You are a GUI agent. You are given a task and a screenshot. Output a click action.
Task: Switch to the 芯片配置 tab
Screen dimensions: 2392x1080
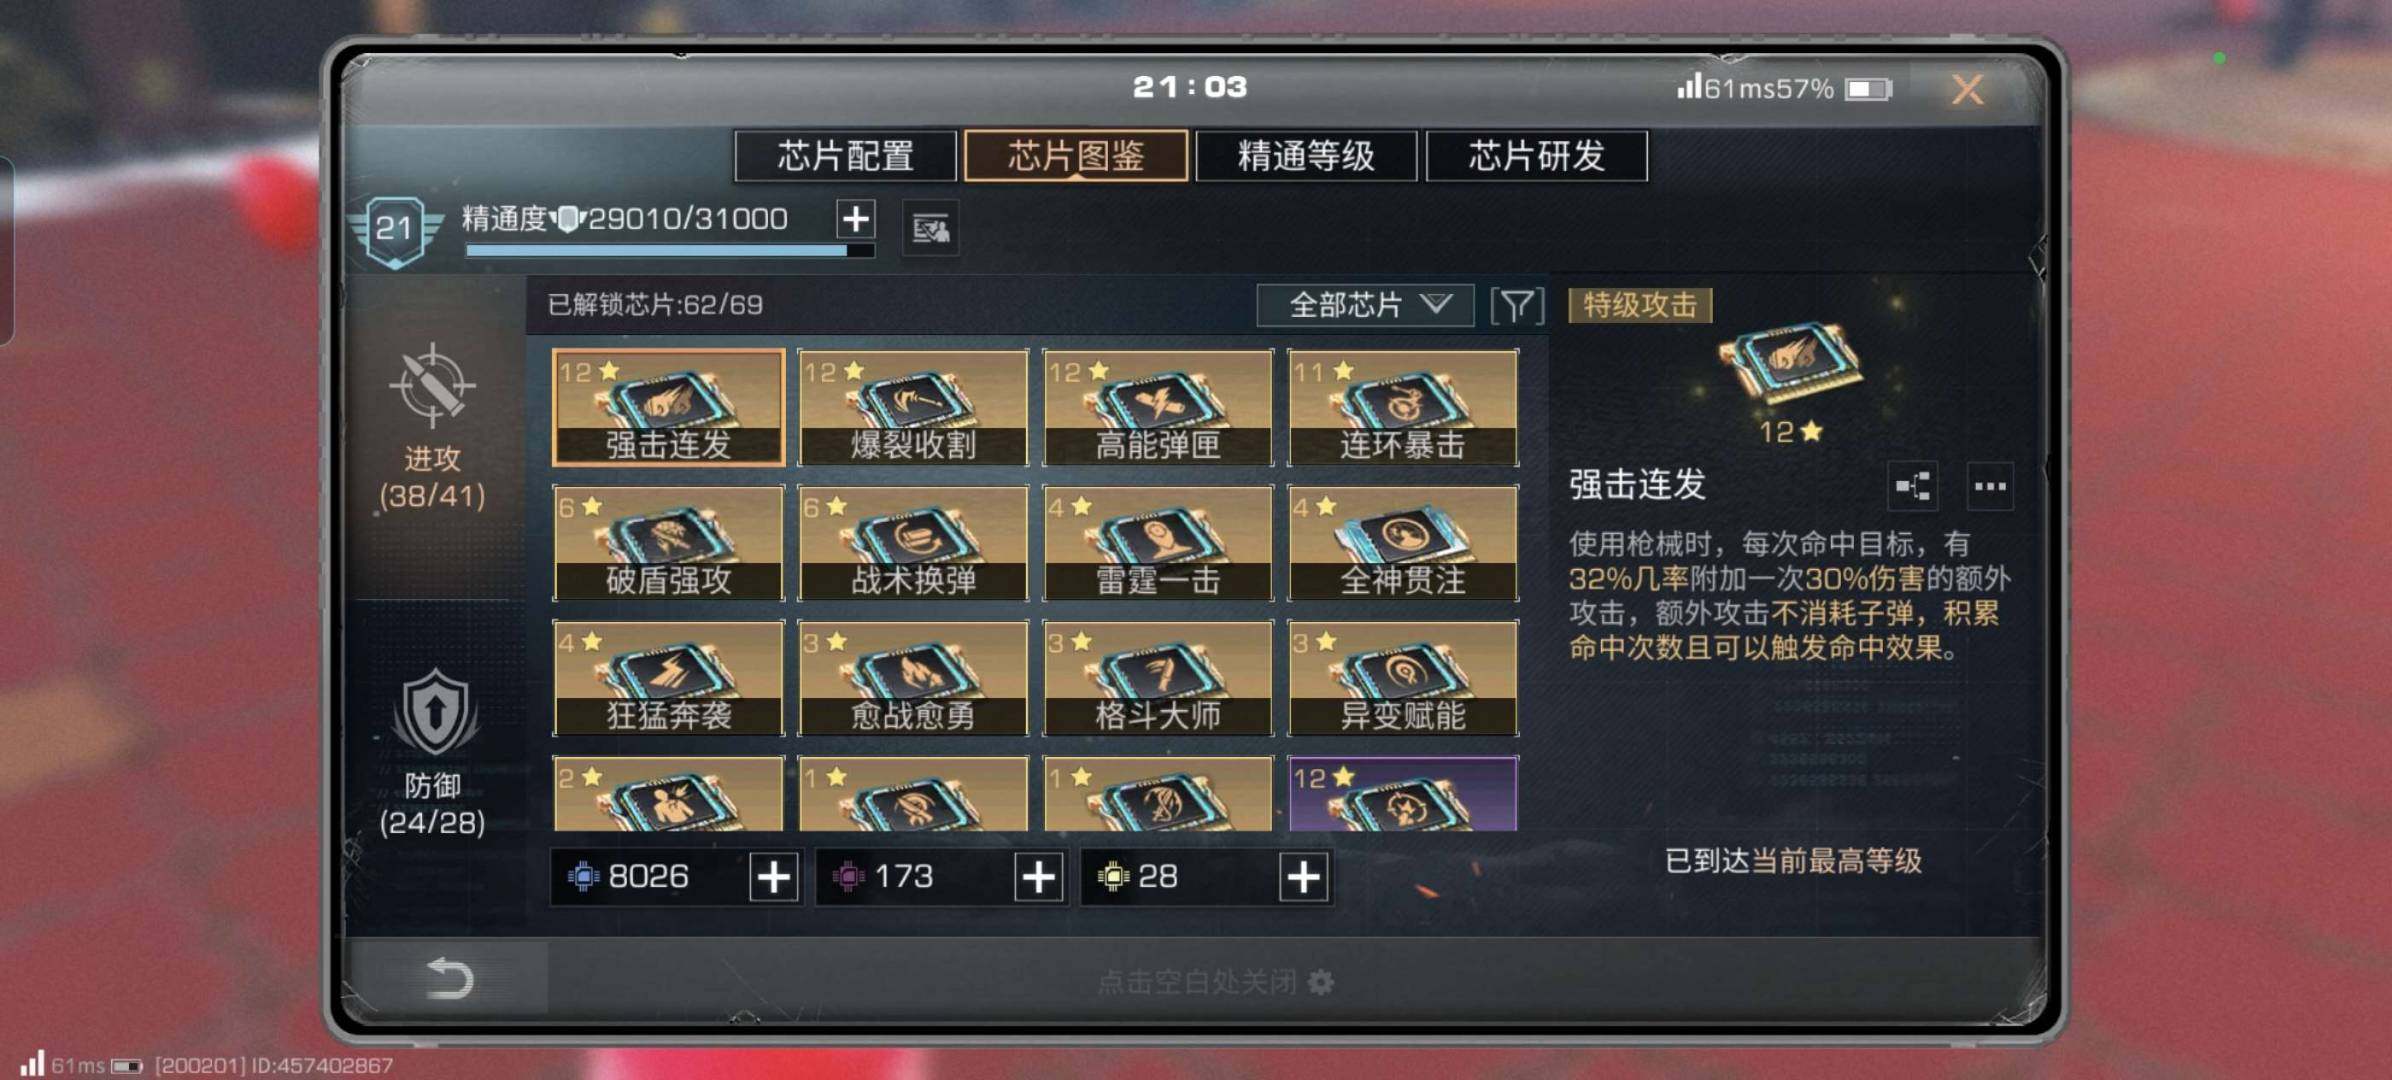(x=845, y=156)
